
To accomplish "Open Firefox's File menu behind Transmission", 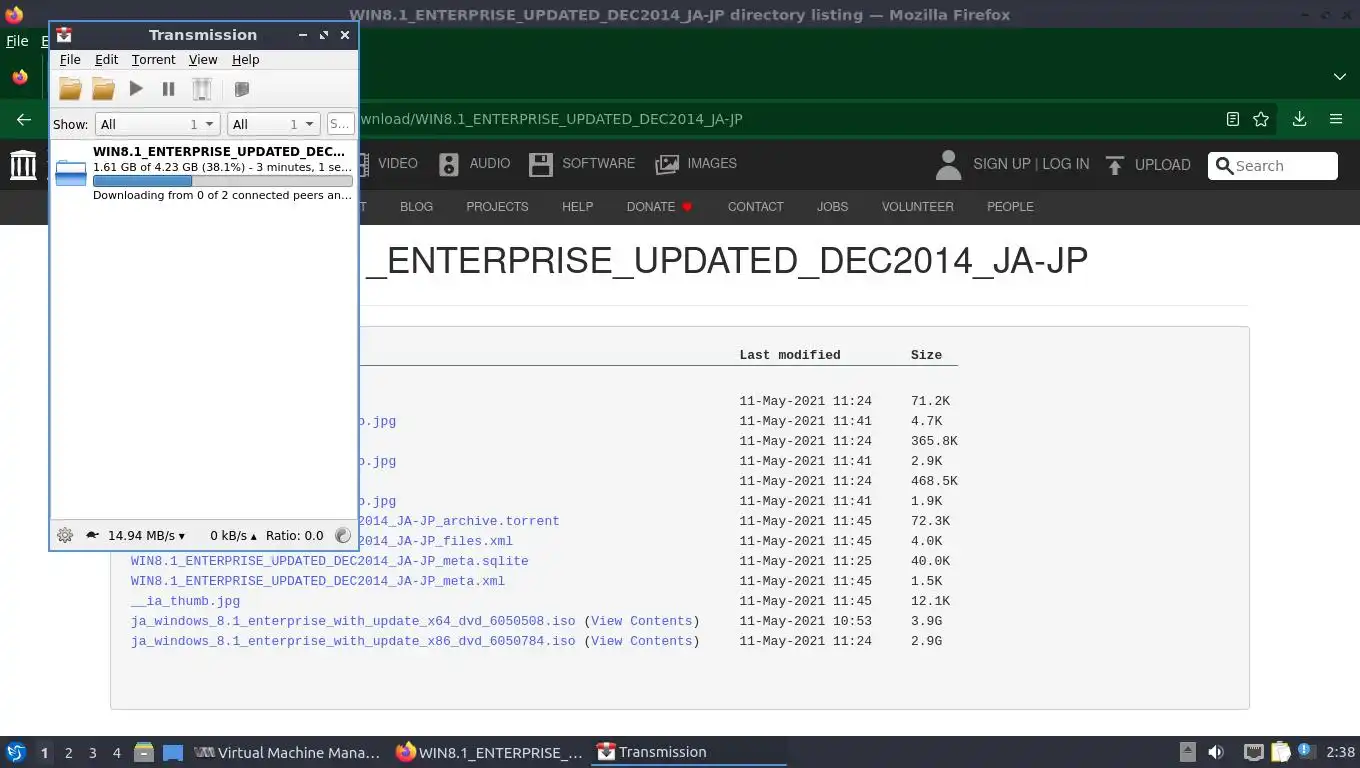I will 17,41.
